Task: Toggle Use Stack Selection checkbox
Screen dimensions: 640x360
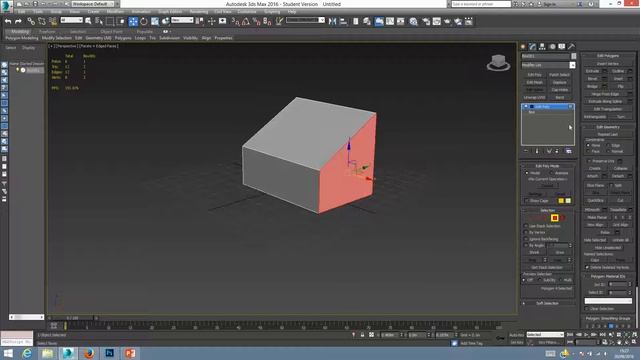Action: (526, 226)
